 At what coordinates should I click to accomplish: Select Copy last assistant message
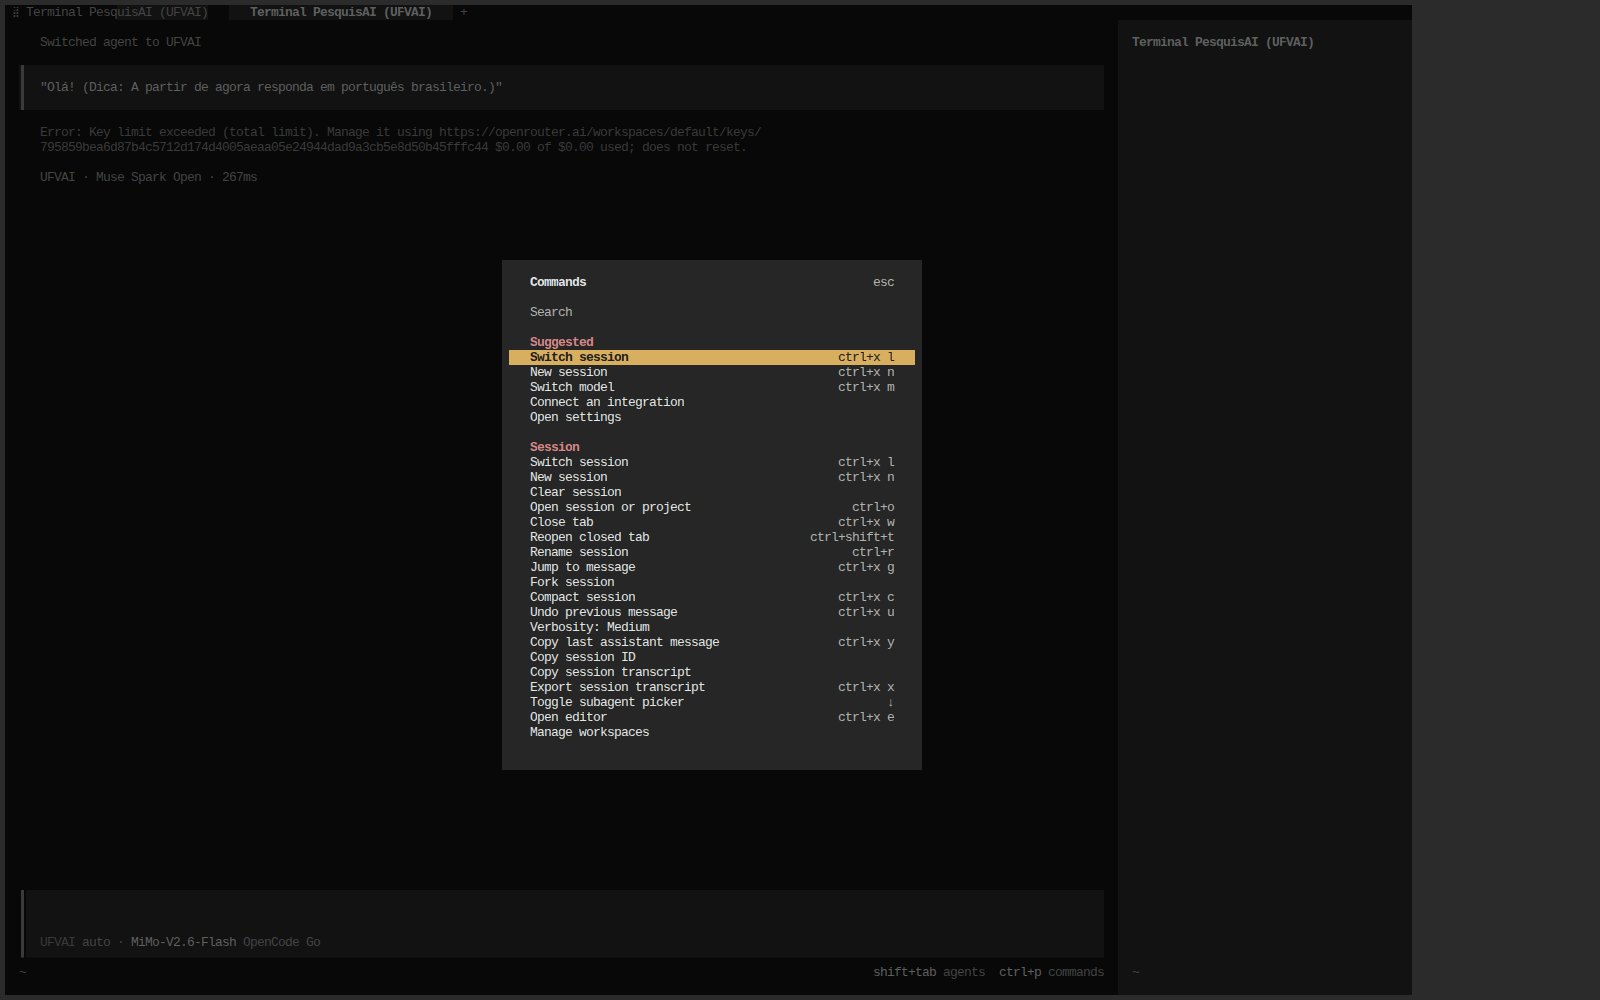coord(711,642)
